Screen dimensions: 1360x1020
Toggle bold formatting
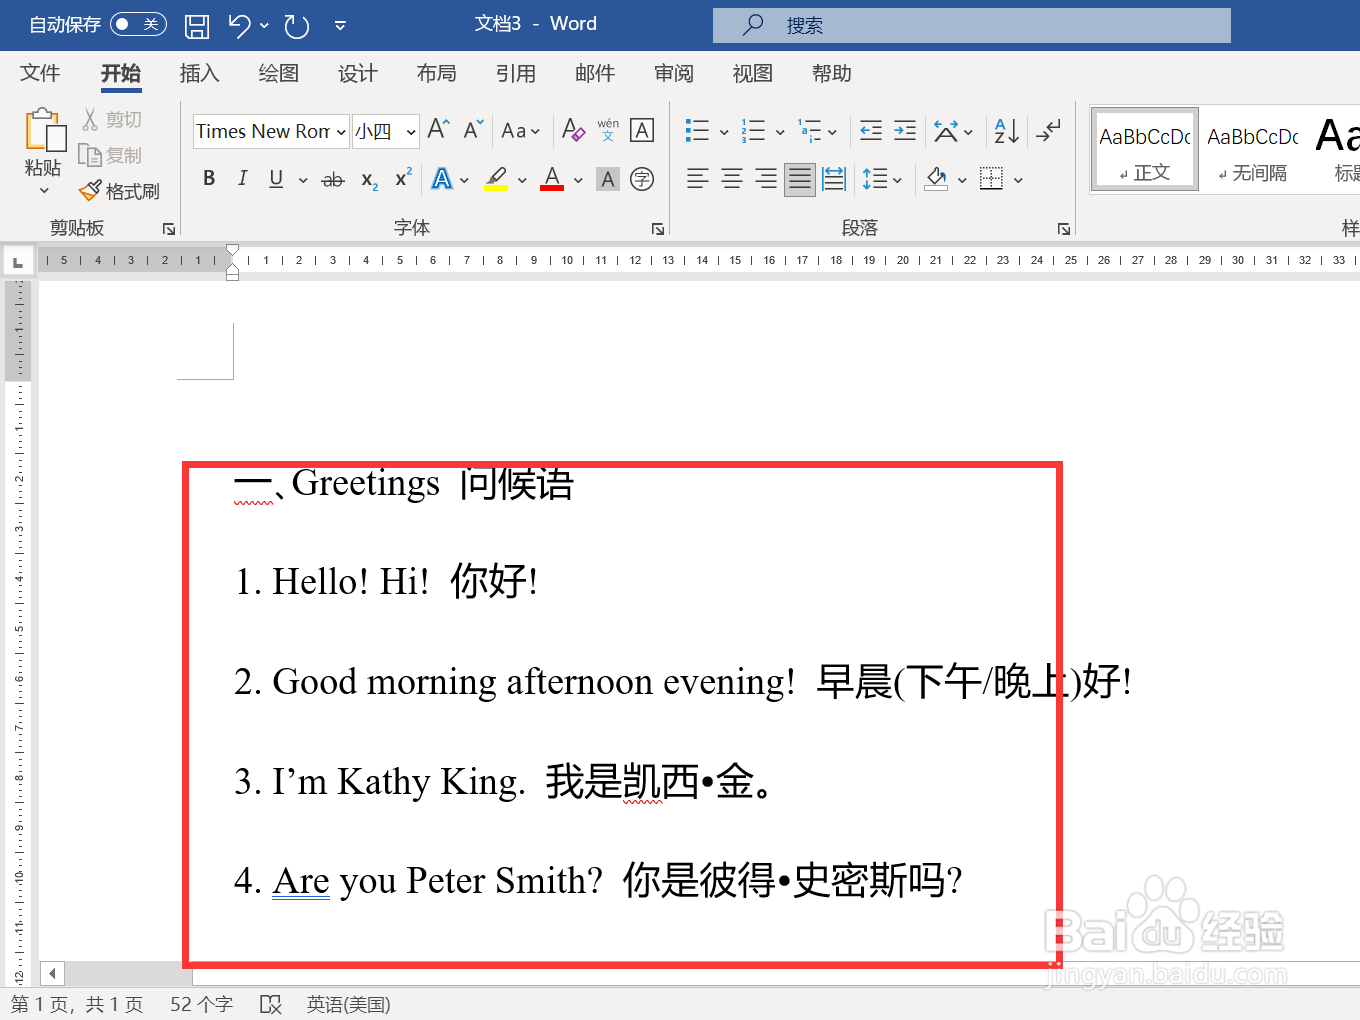coord(209,179)
